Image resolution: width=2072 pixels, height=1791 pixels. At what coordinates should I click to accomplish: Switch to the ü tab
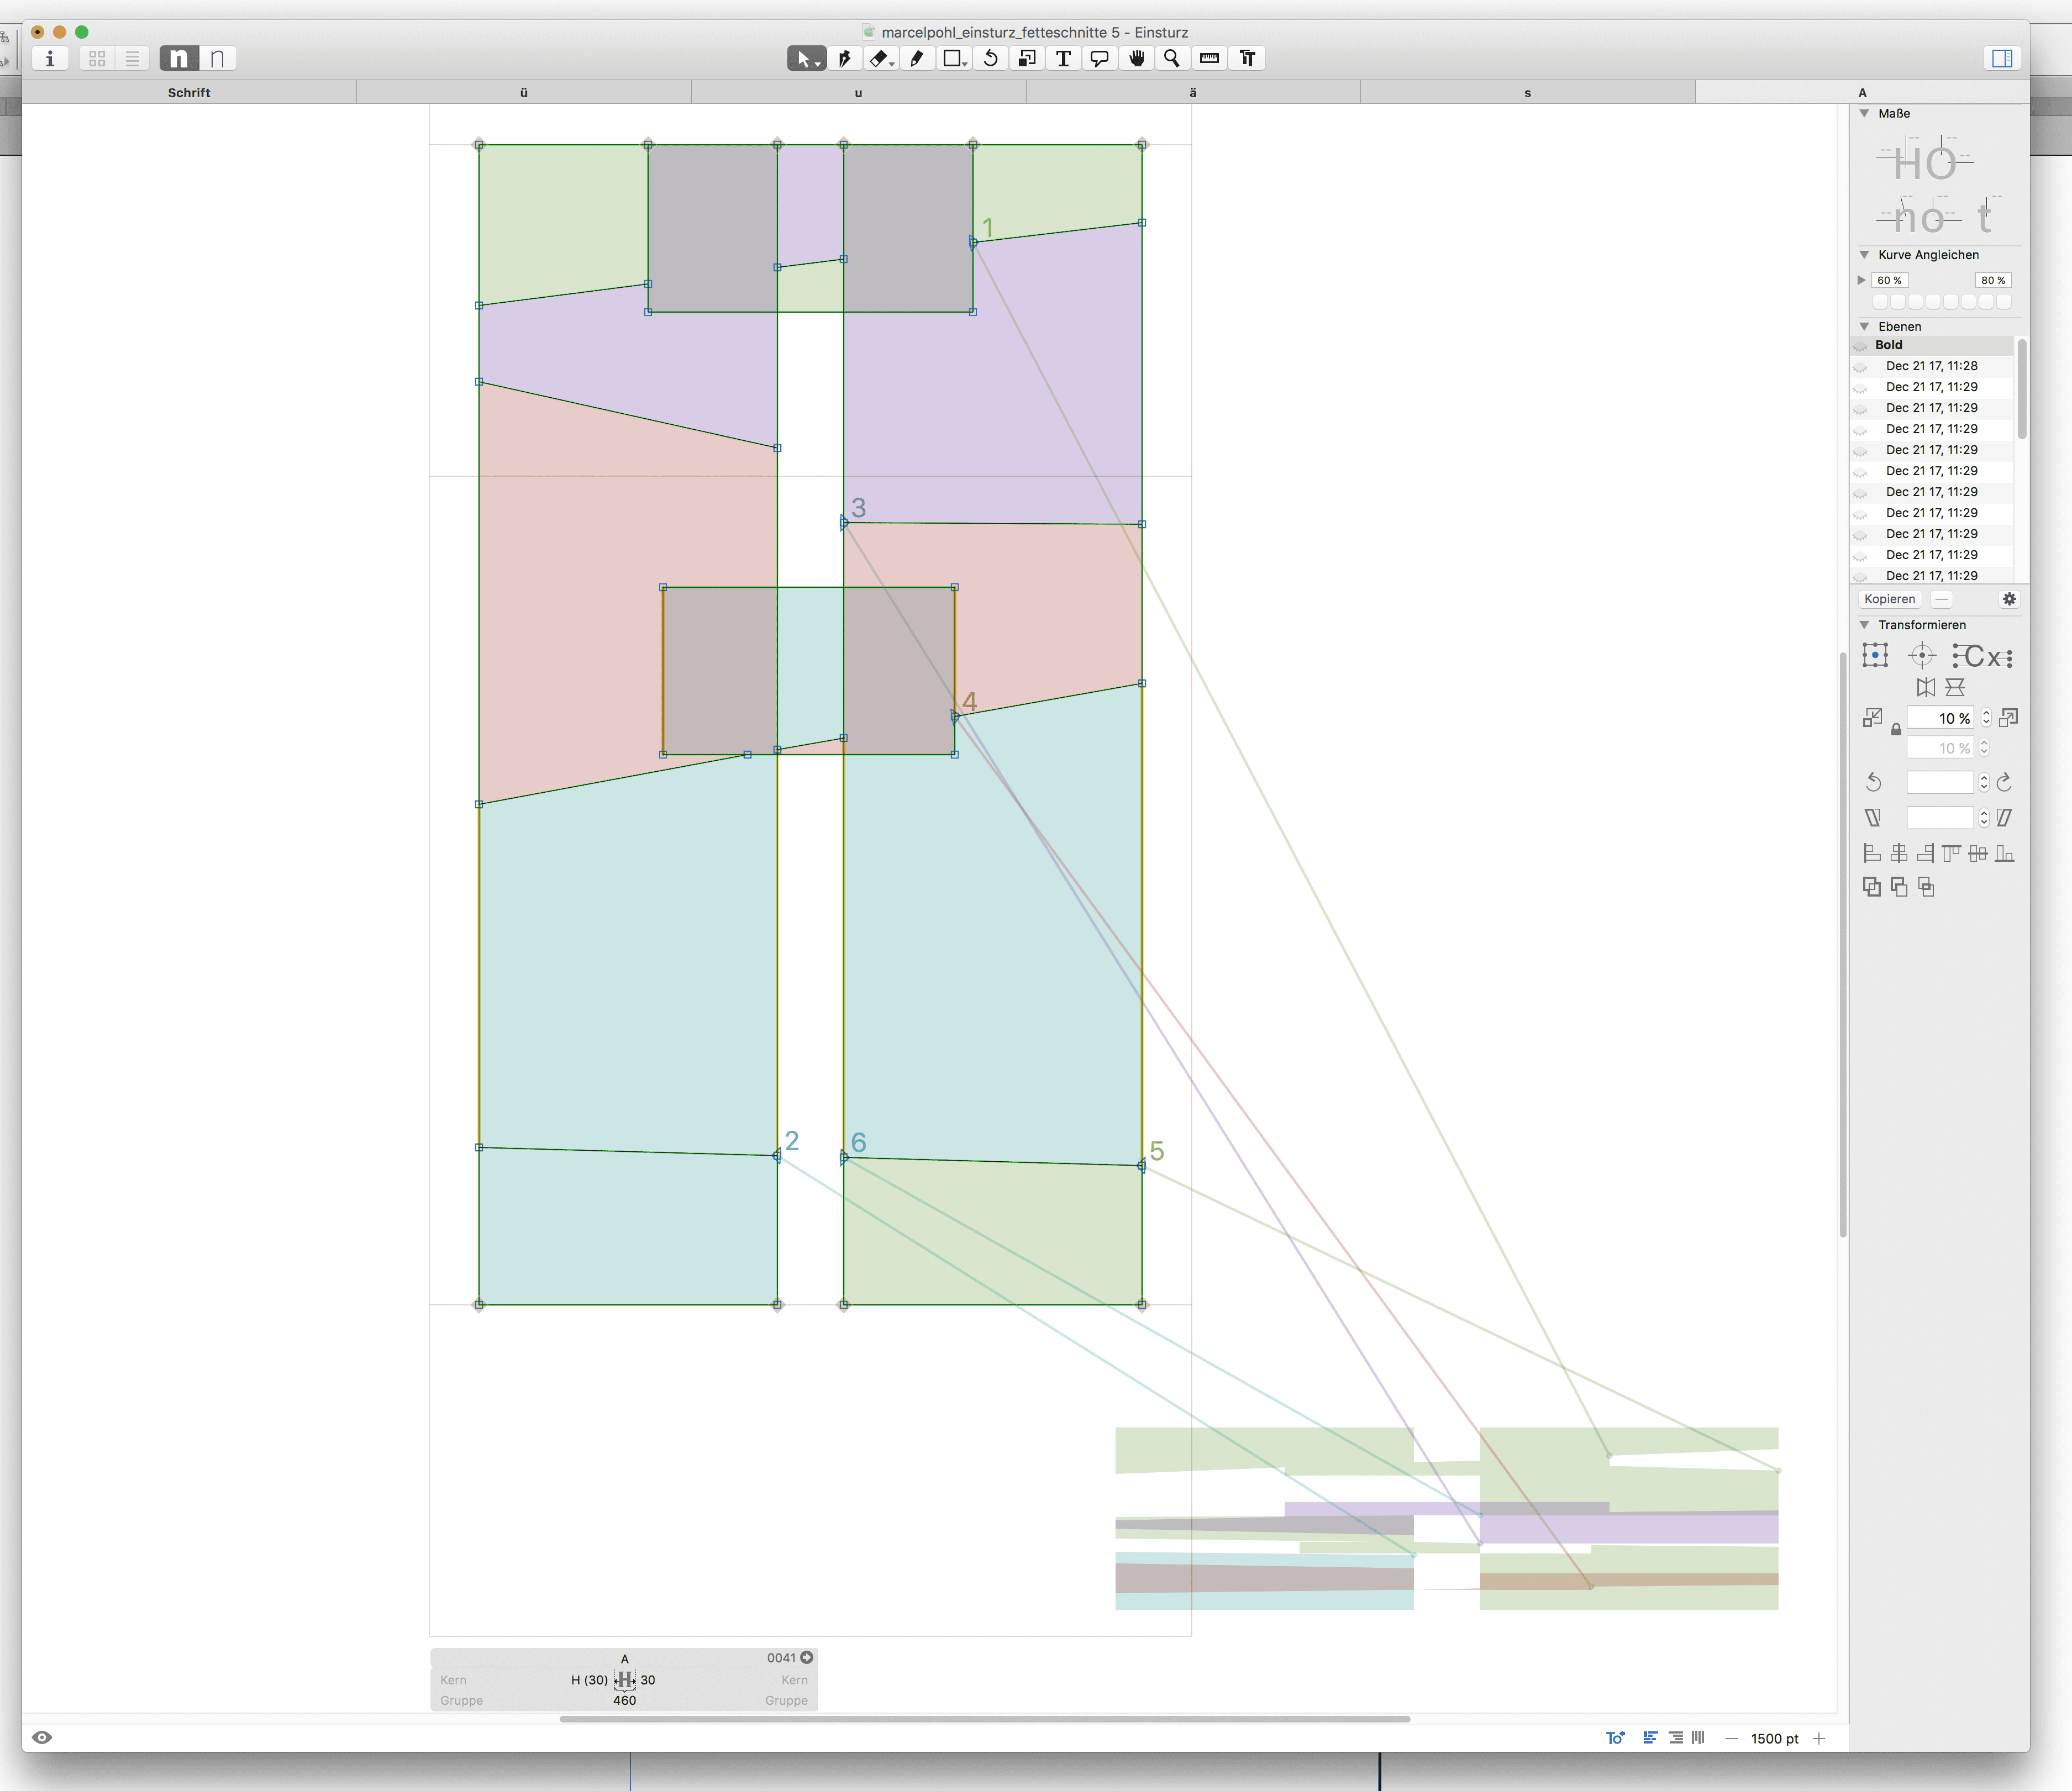[524, 92]
